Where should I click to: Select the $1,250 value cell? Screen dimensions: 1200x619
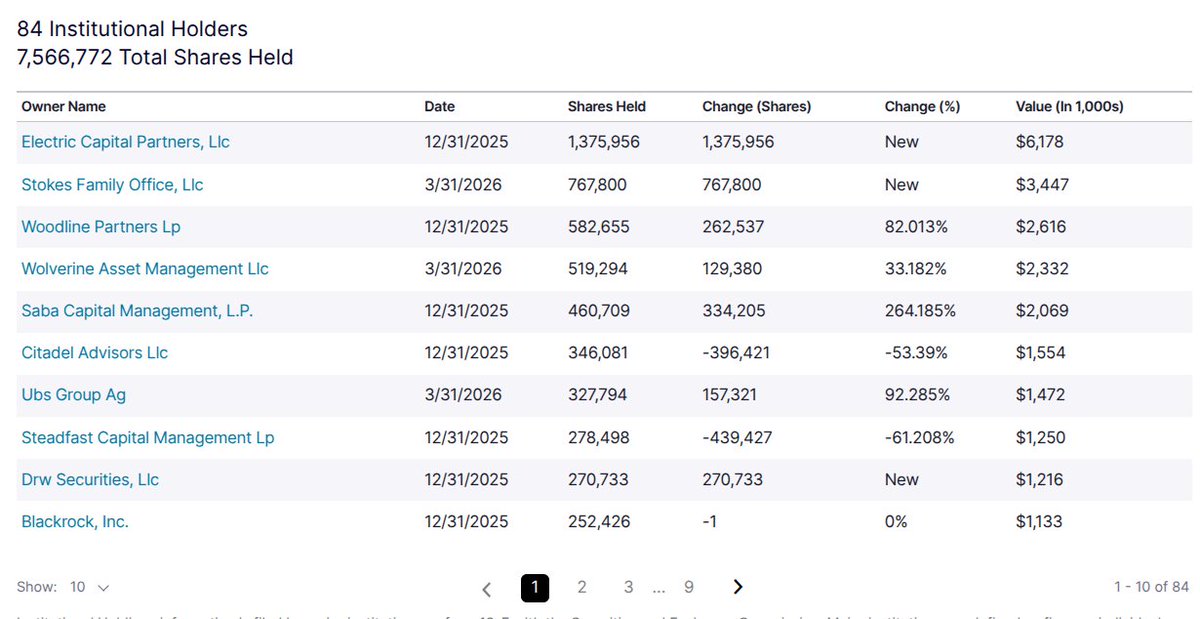point(1040,438)
